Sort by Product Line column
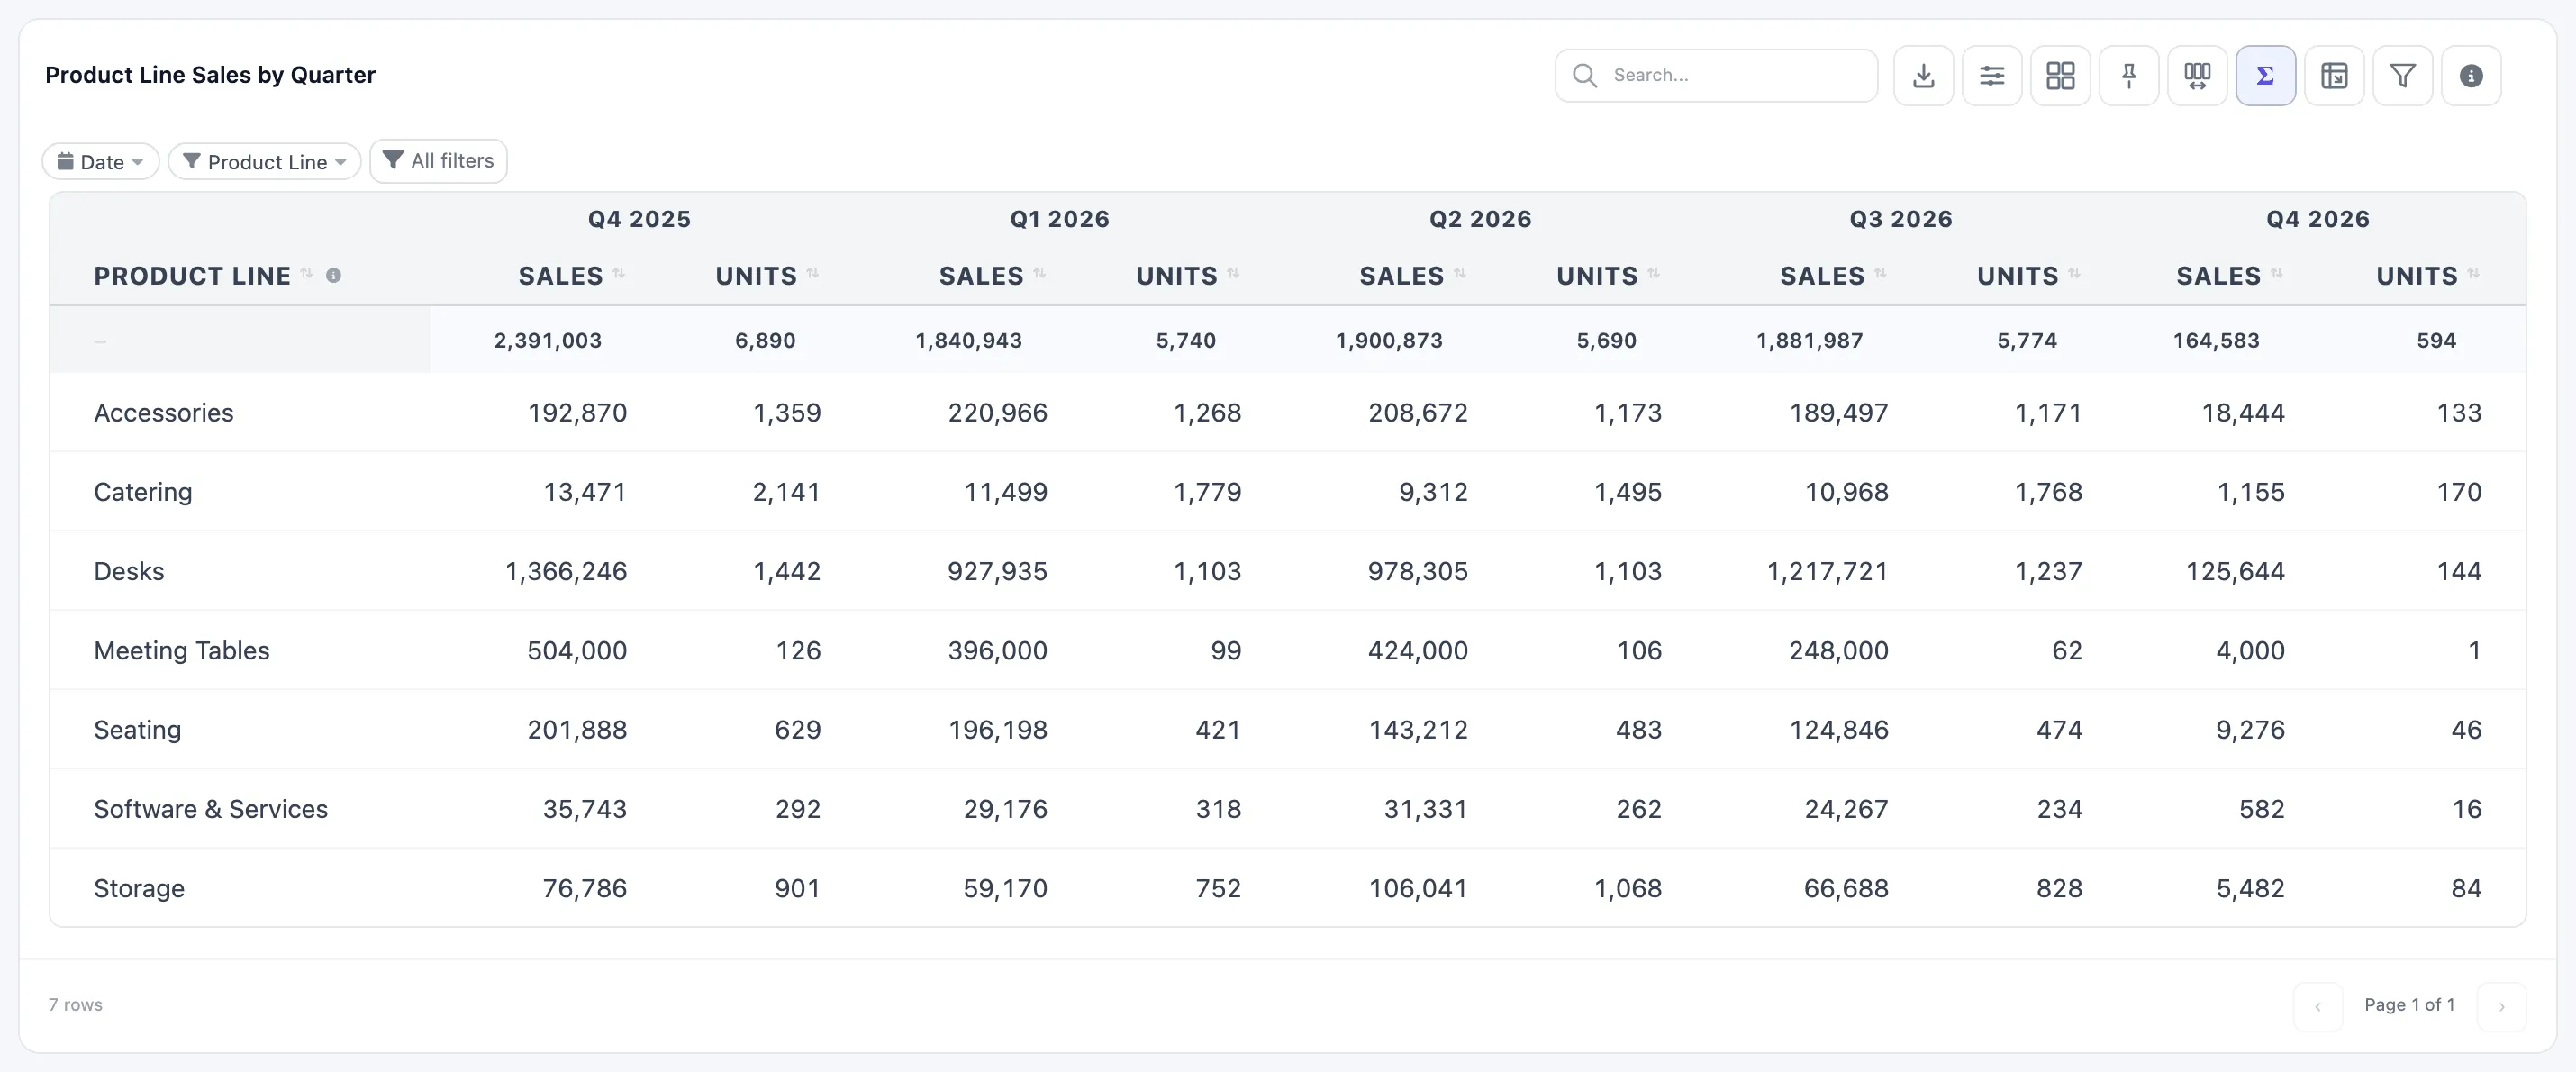This screenshot has width=2576, height=1072. tap(307, 273)
